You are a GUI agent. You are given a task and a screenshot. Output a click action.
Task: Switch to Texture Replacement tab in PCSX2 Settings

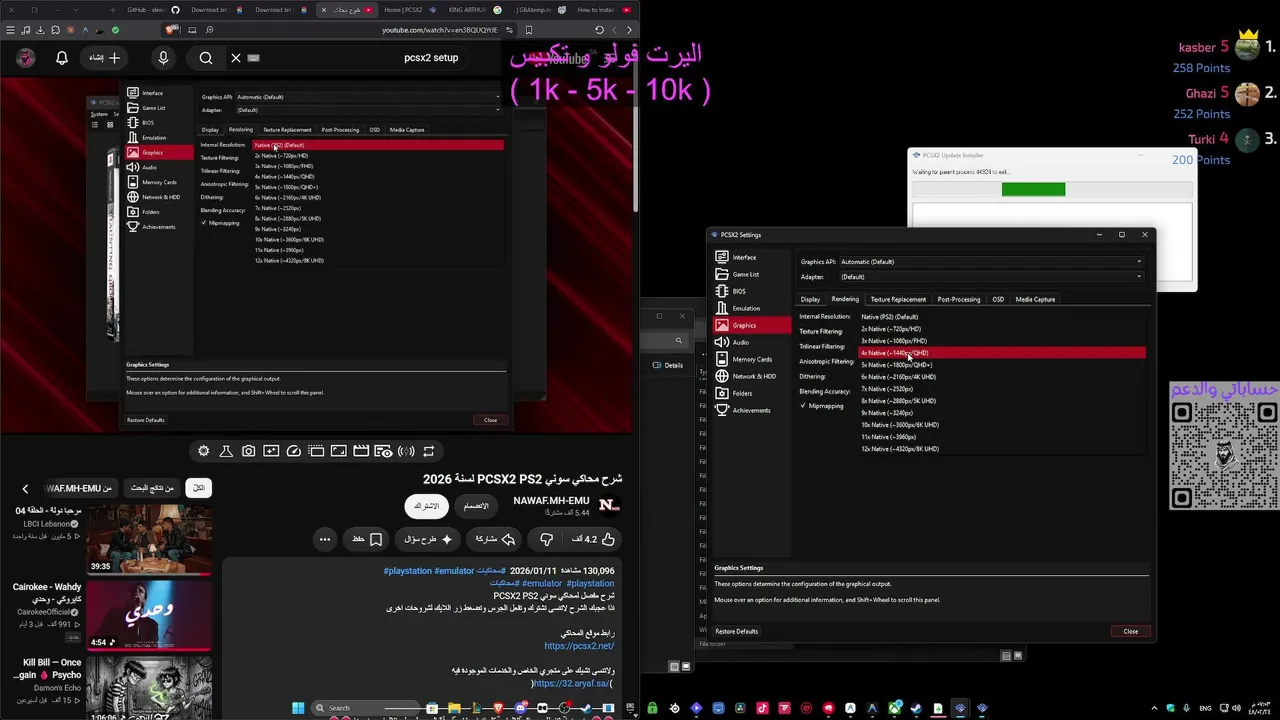tap(898, 299)
